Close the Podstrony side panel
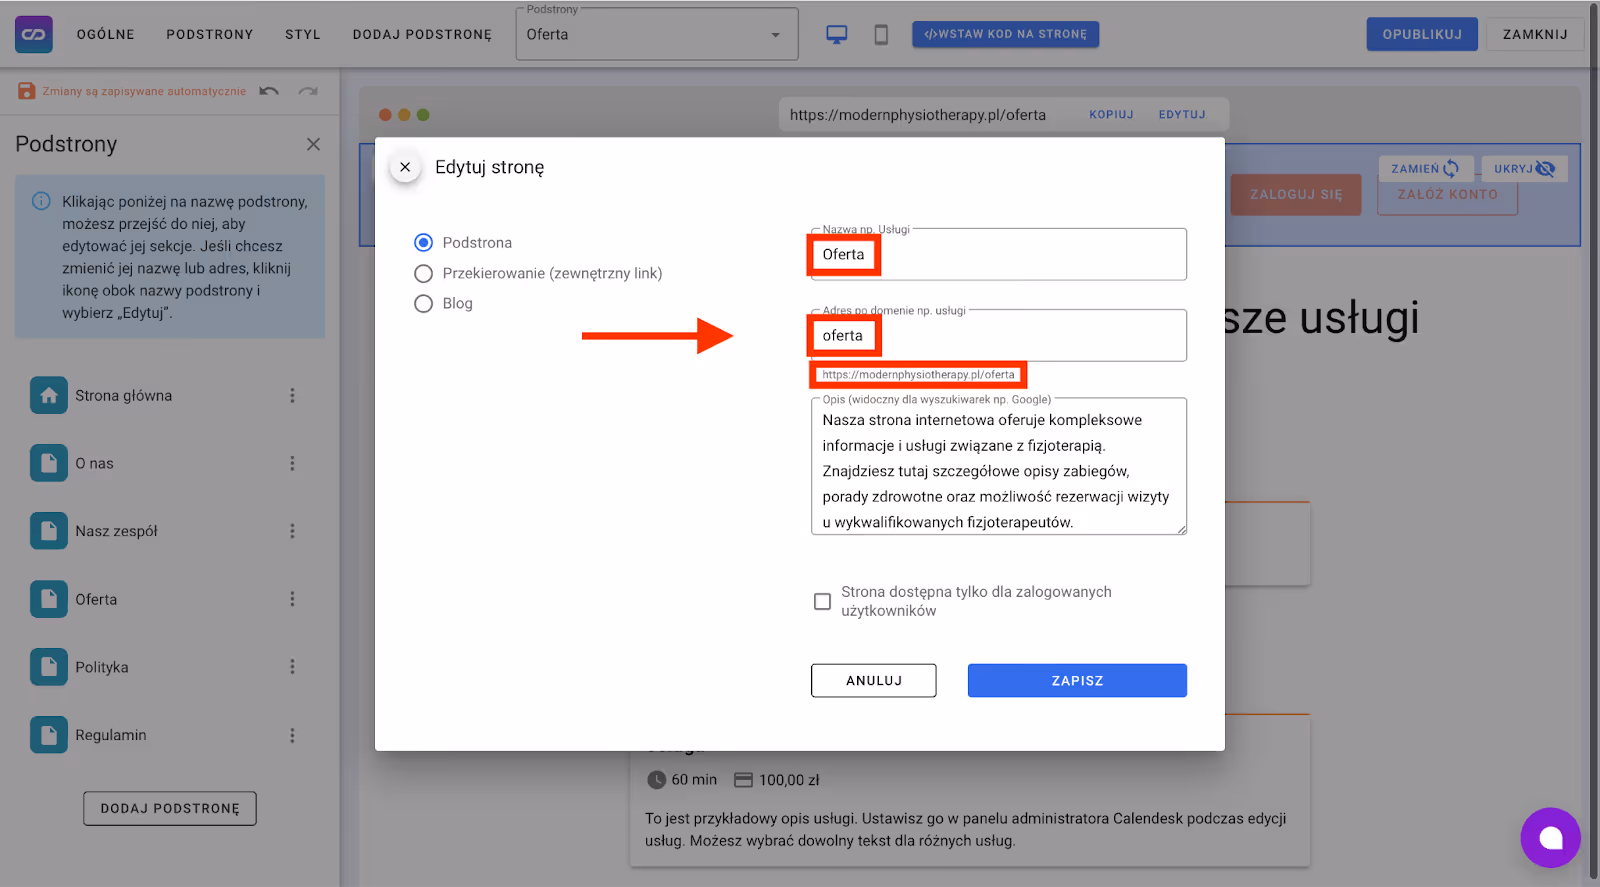 click(313, 144)
